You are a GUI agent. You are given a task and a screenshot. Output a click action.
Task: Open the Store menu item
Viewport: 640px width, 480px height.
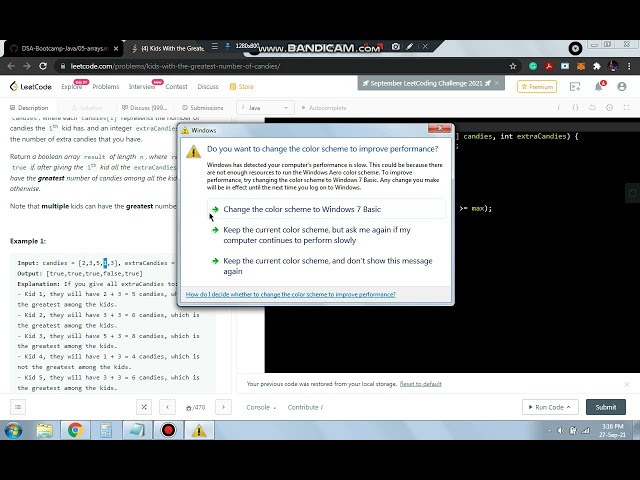coord(242,87)
